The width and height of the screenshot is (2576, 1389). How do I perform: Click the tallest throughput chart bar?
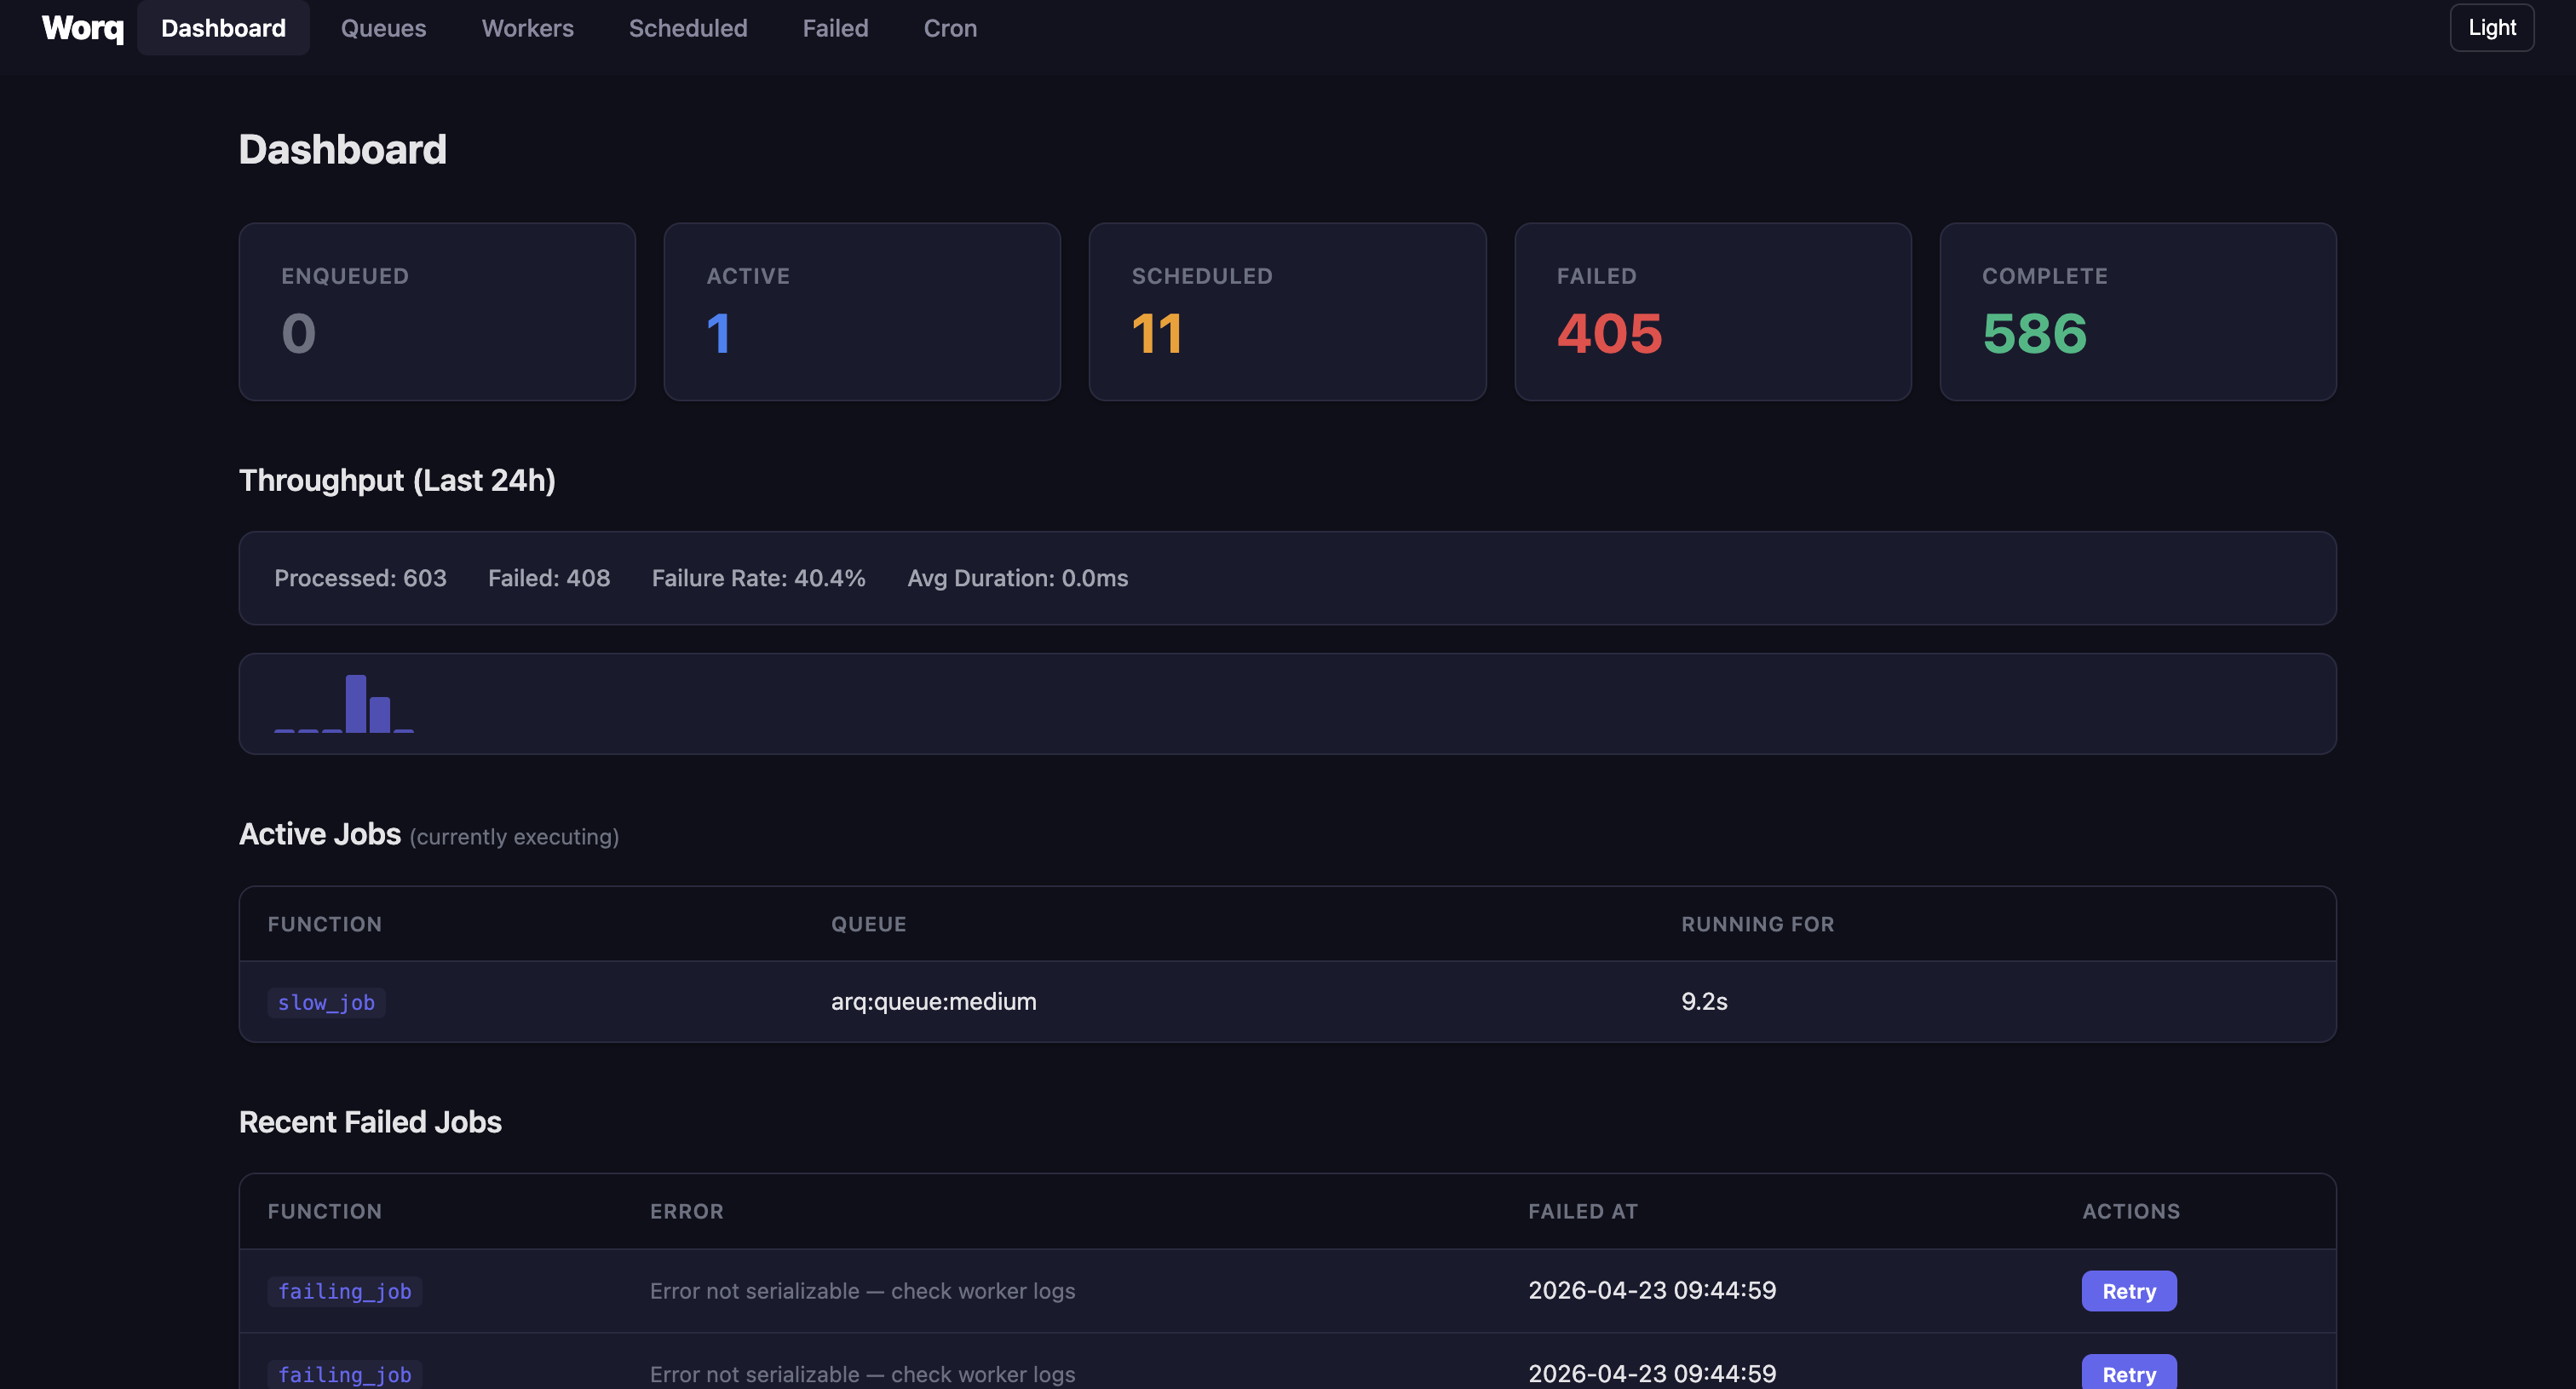click(356, 704)
